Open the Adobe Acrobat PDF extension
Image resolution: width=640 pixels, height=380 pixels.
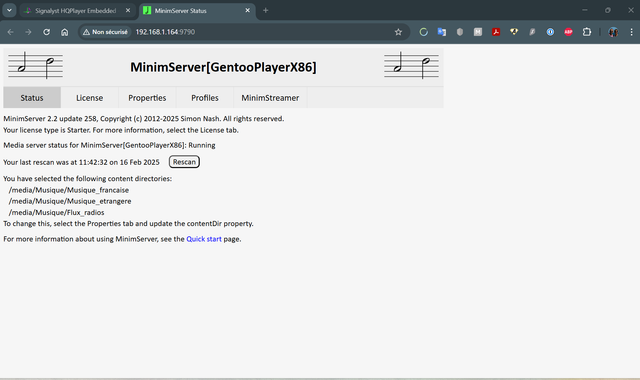(496, 32)
